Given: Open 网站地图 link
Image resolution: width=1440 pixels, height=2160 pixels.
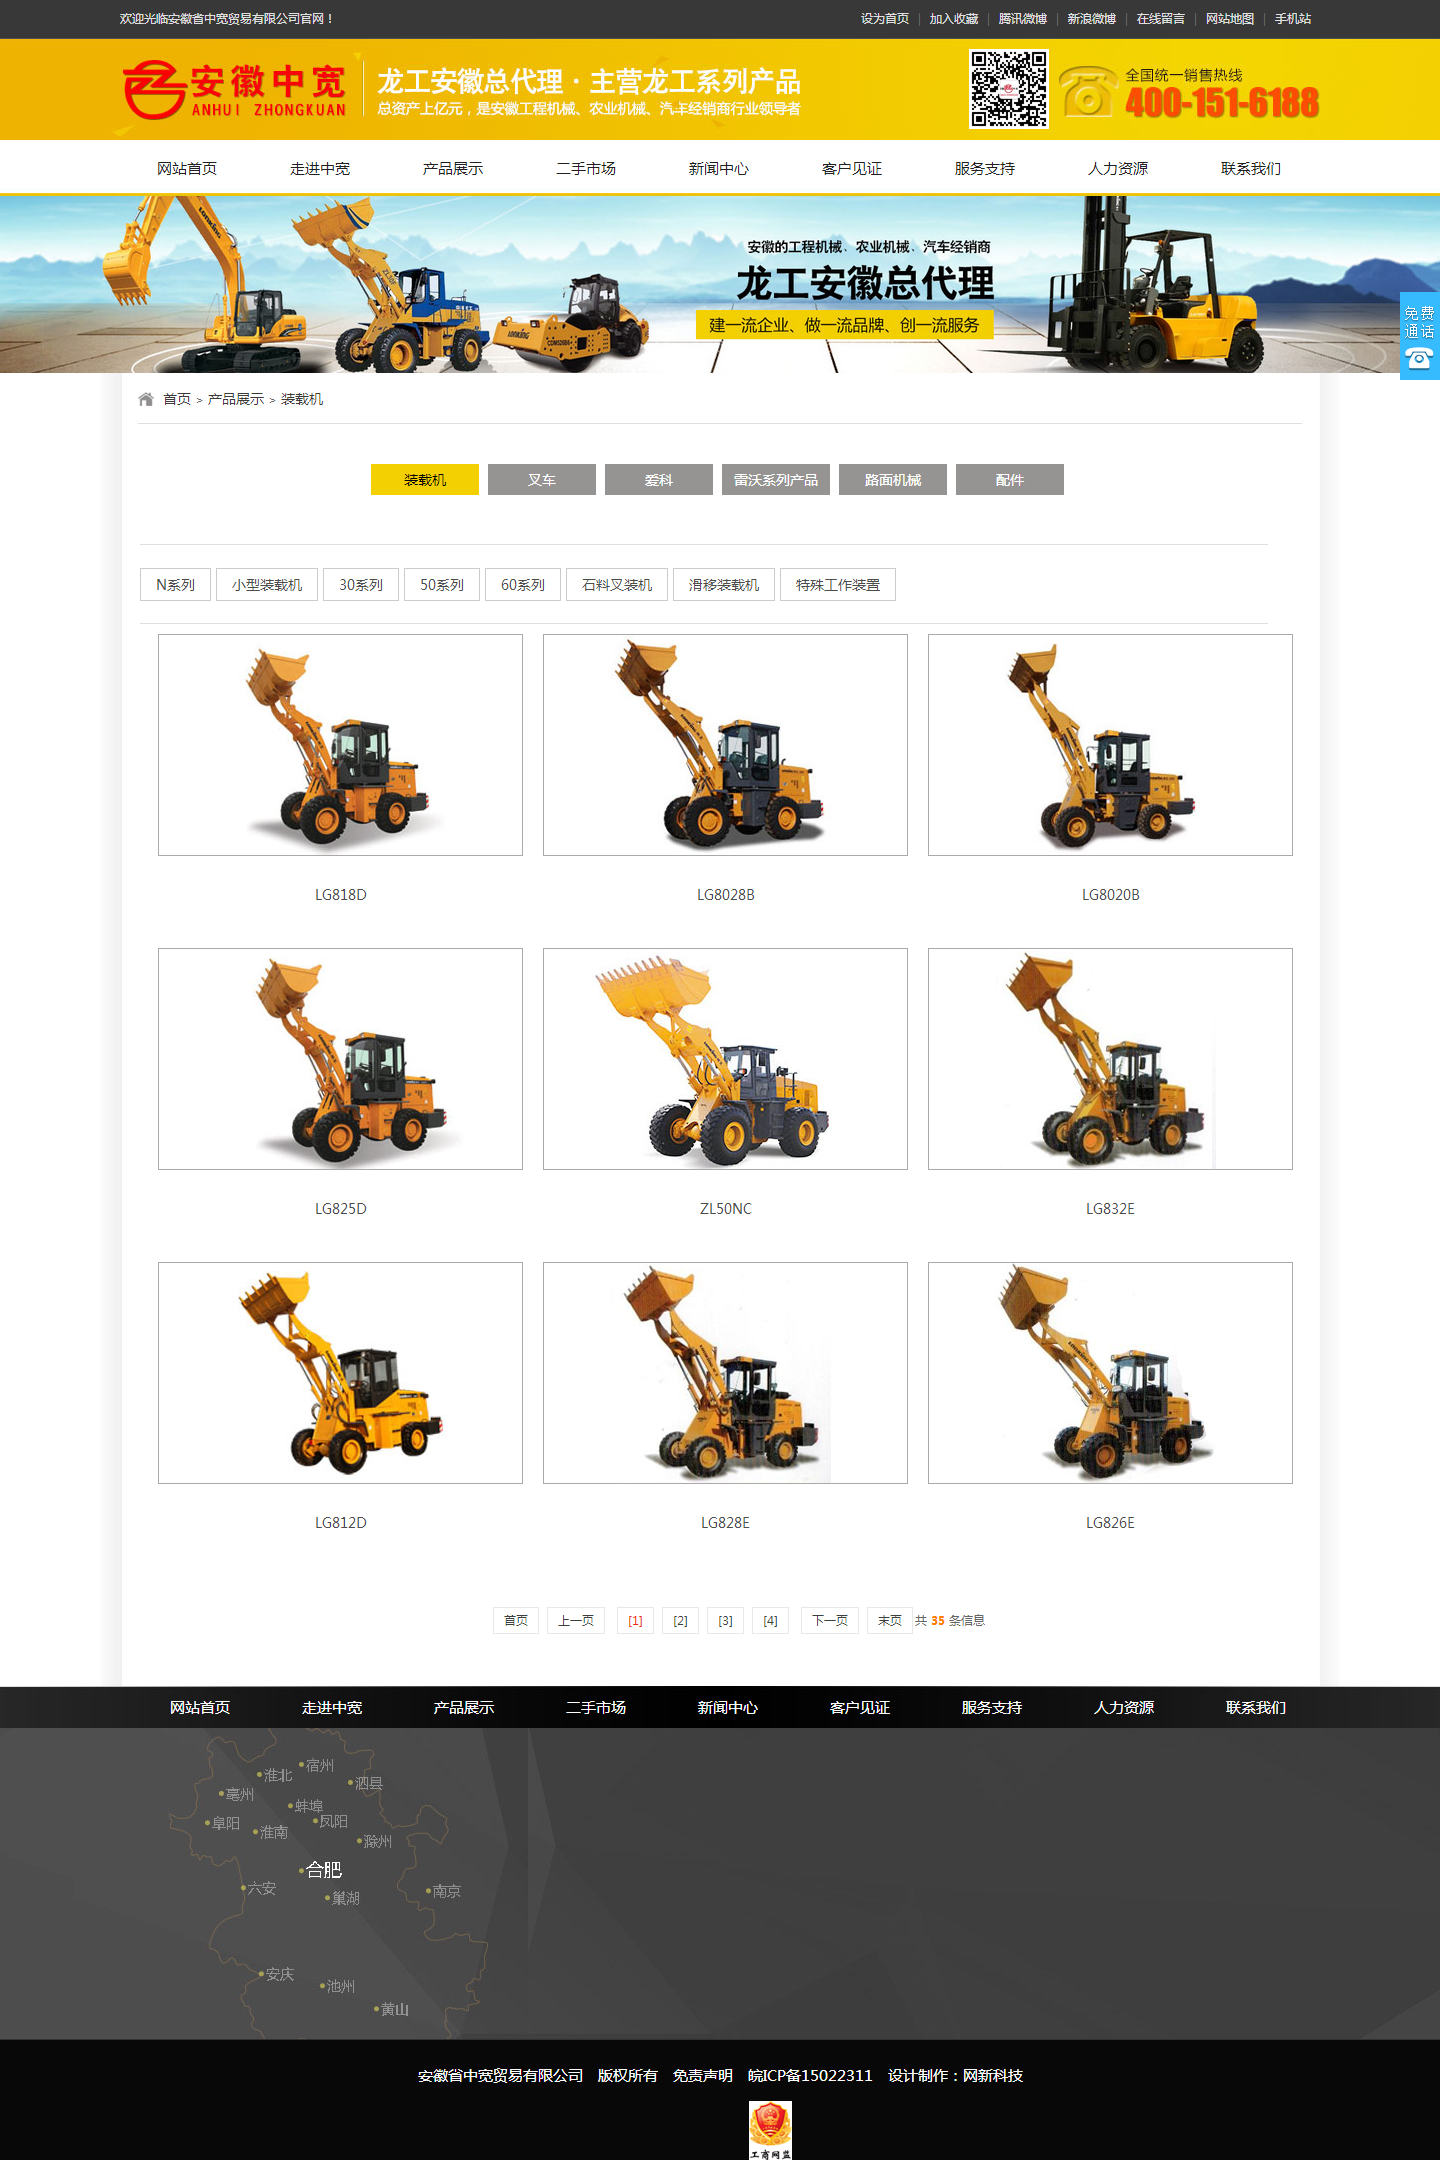Looking at the screenshot, I should (1230, 19).
